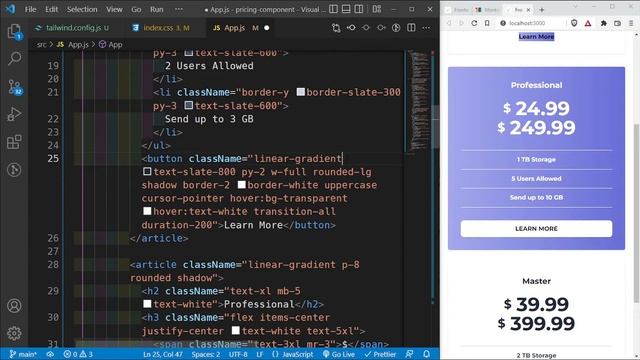
Task: Open the Go menu
Action: click(x=136, y=9)
